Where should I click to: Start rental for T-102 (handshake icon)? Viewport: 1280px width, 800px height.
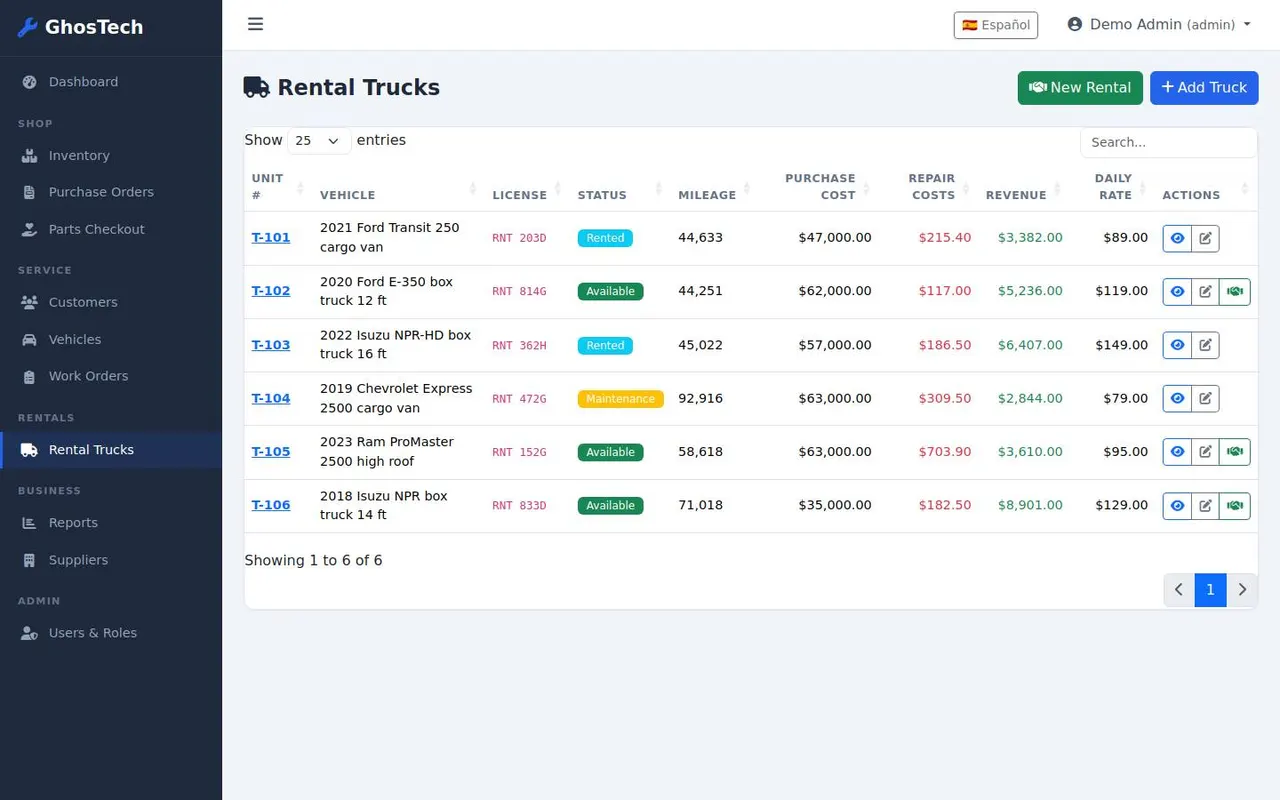coord(1235,291)
